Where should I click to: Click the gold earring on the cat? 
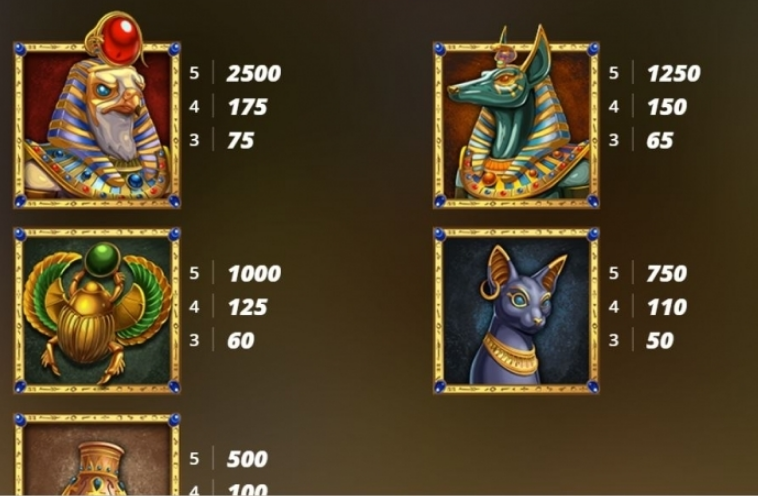click(x=489, y=290)
